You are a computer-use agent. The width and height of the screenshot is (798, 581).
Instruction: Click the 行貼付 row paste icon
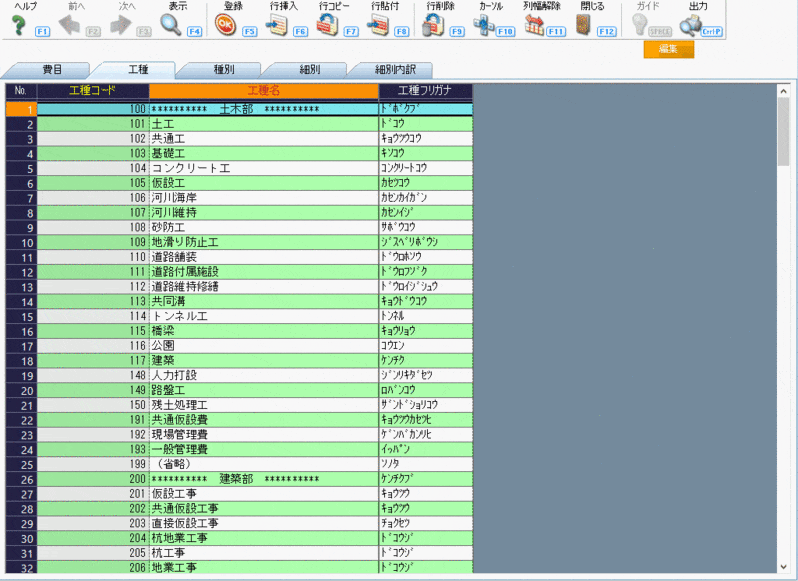pyautogui.click(x=378, y=25)
